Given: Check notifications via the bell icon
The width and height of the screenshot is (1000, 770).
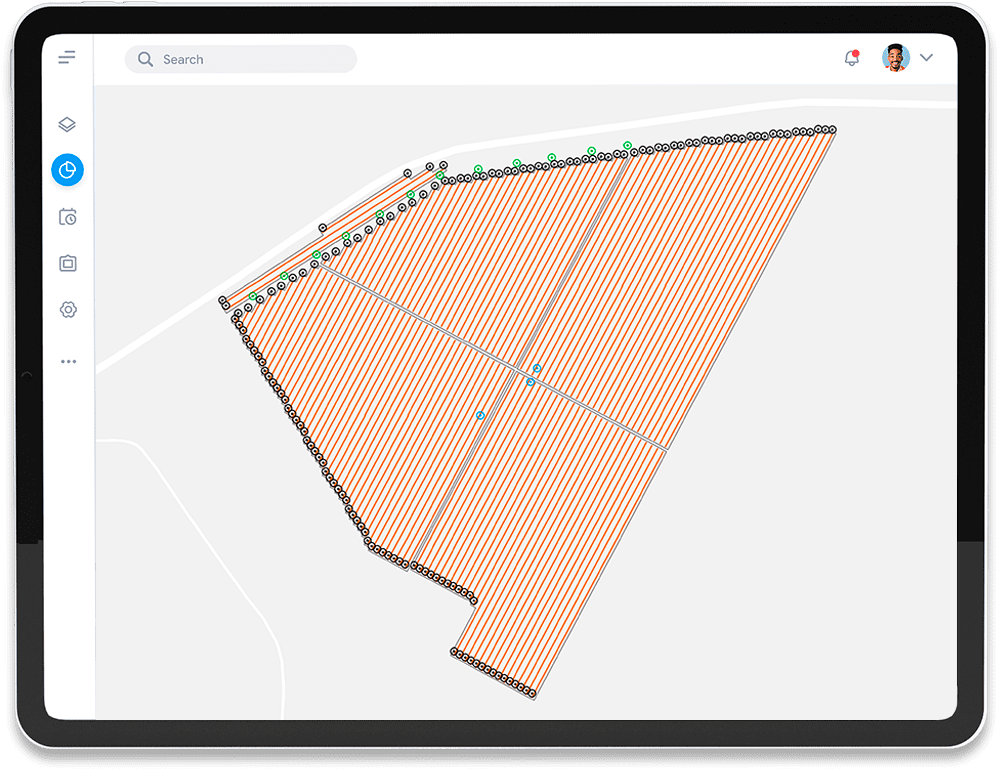Looking at the screenshot, I should 852,58.
